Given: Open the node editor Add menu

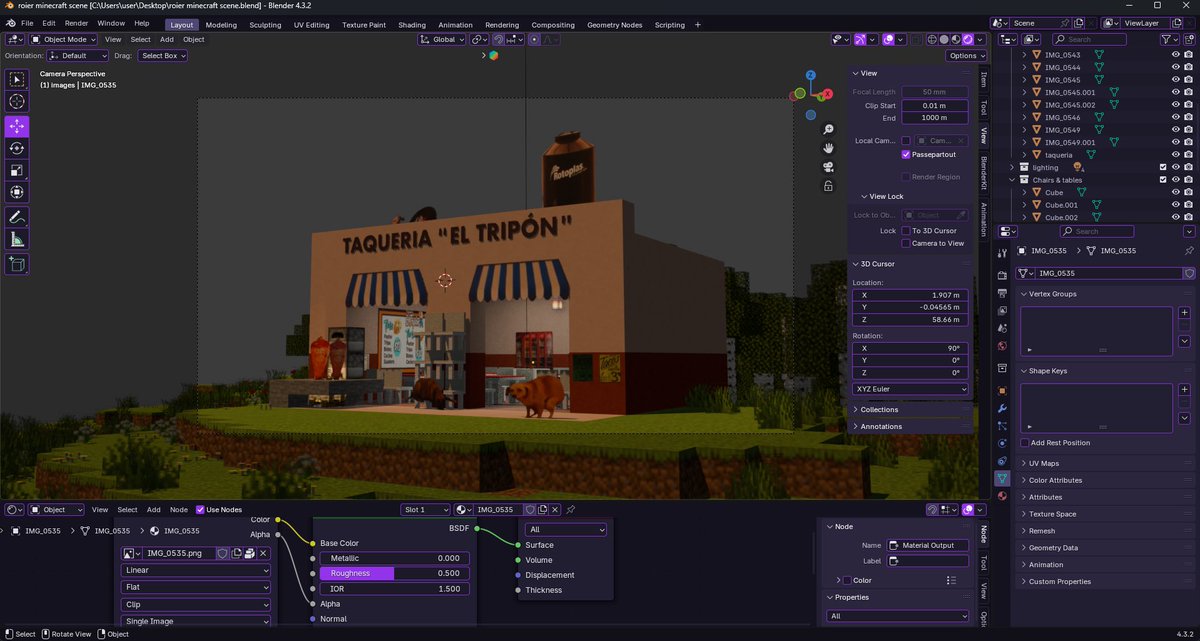Looking at the screenshot, I should tap(153, 510).
